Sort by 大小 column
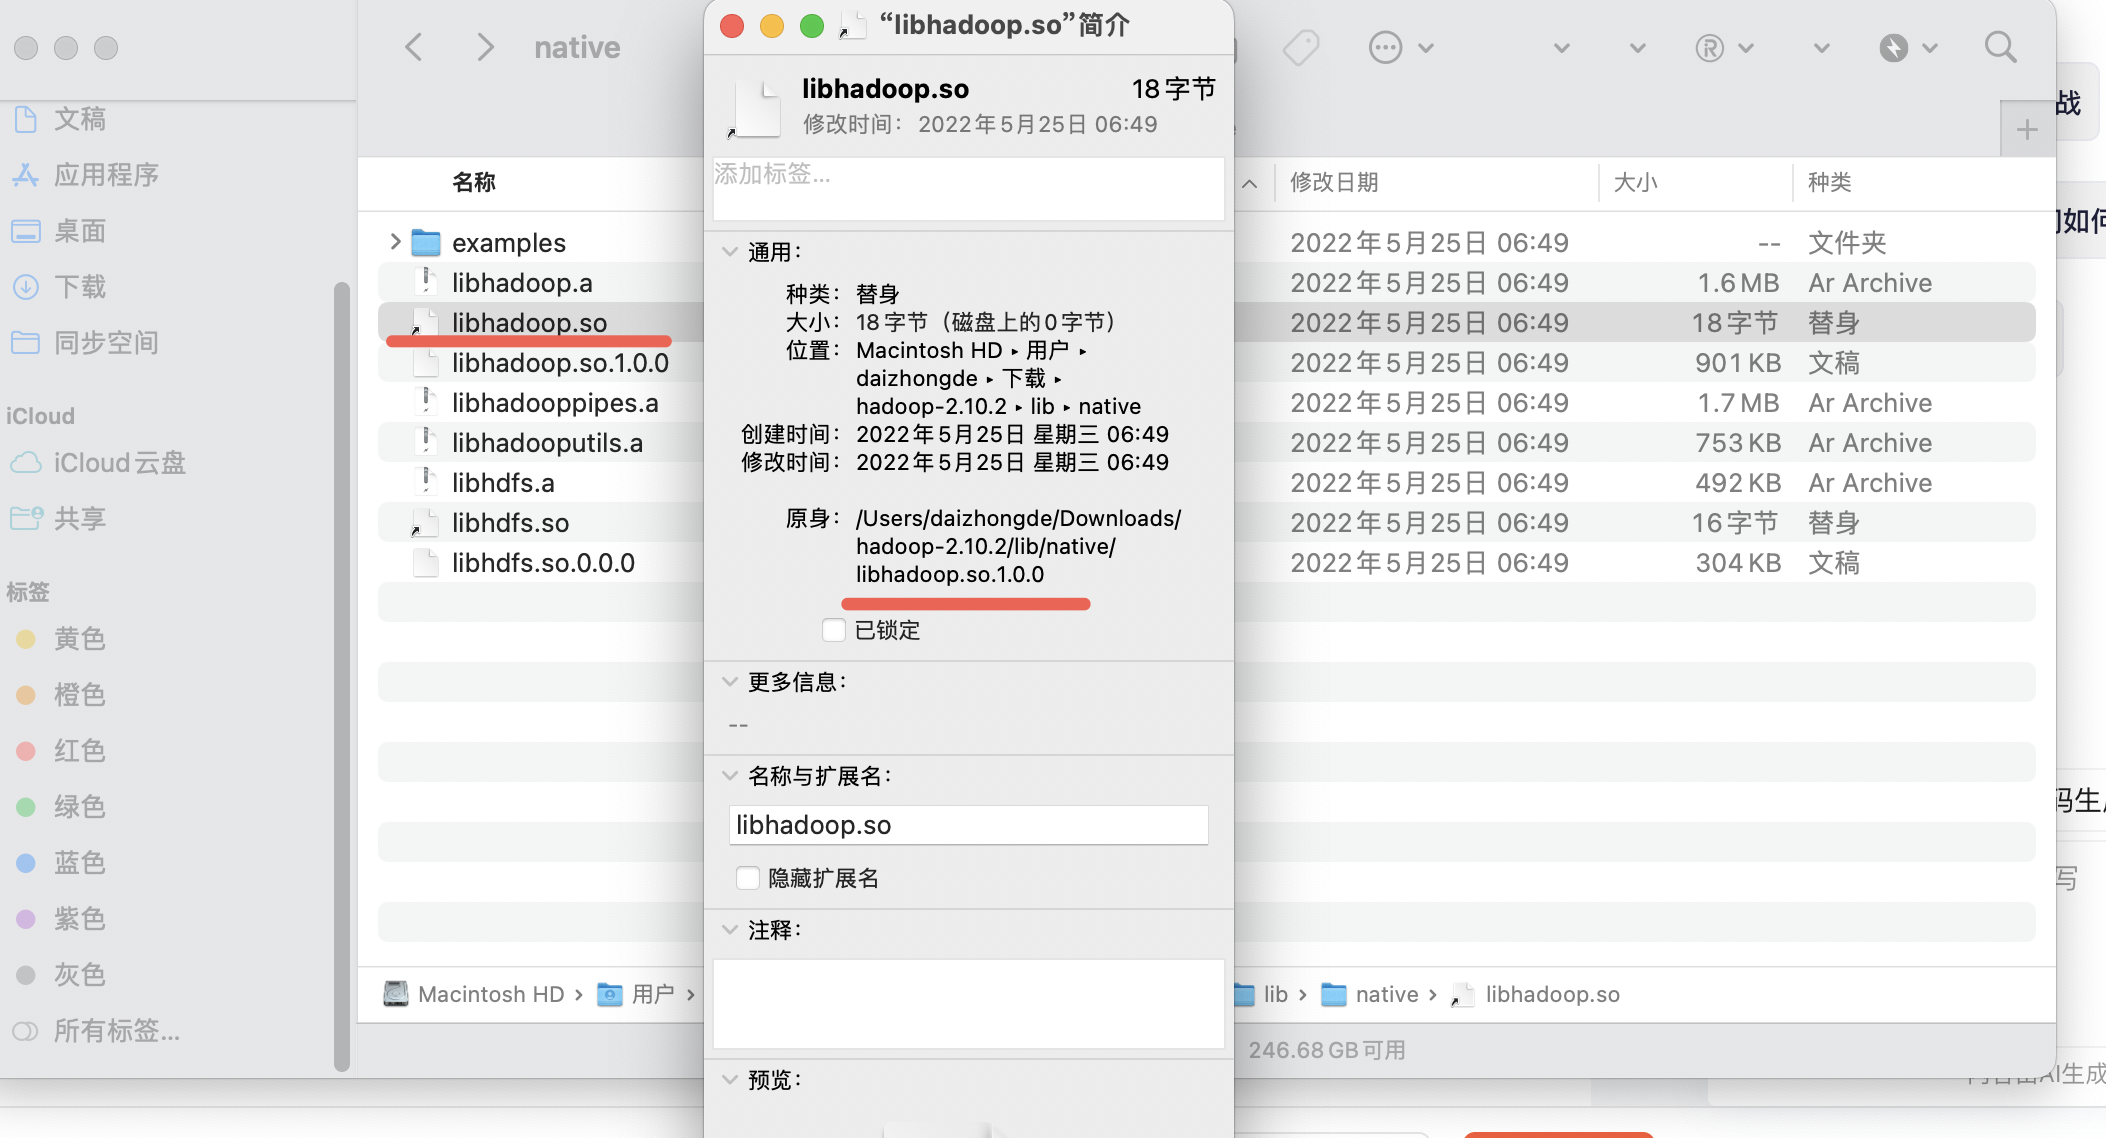This screenshot has width=2106, height=1138. tap(1635, 182)
